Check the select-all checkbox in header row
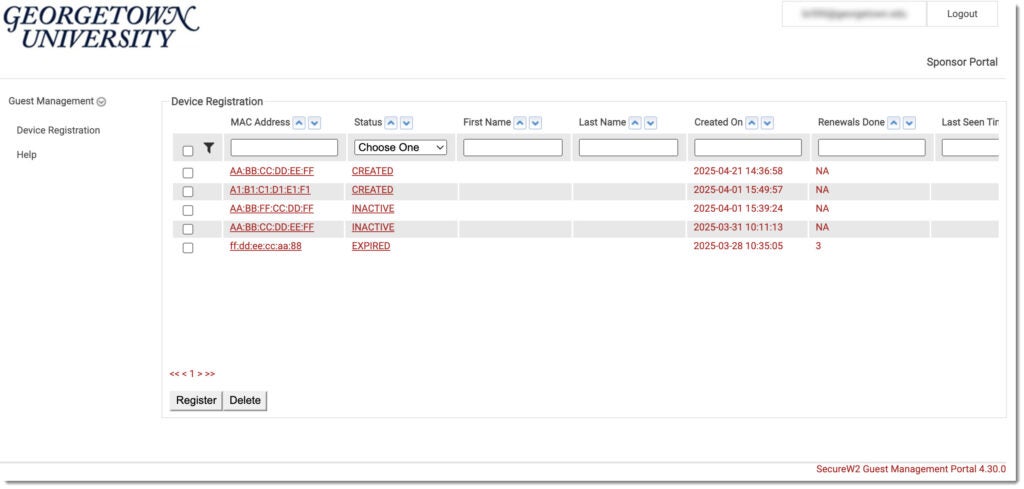Screen dimensions: 1024x489 click(x=188, y=151)
